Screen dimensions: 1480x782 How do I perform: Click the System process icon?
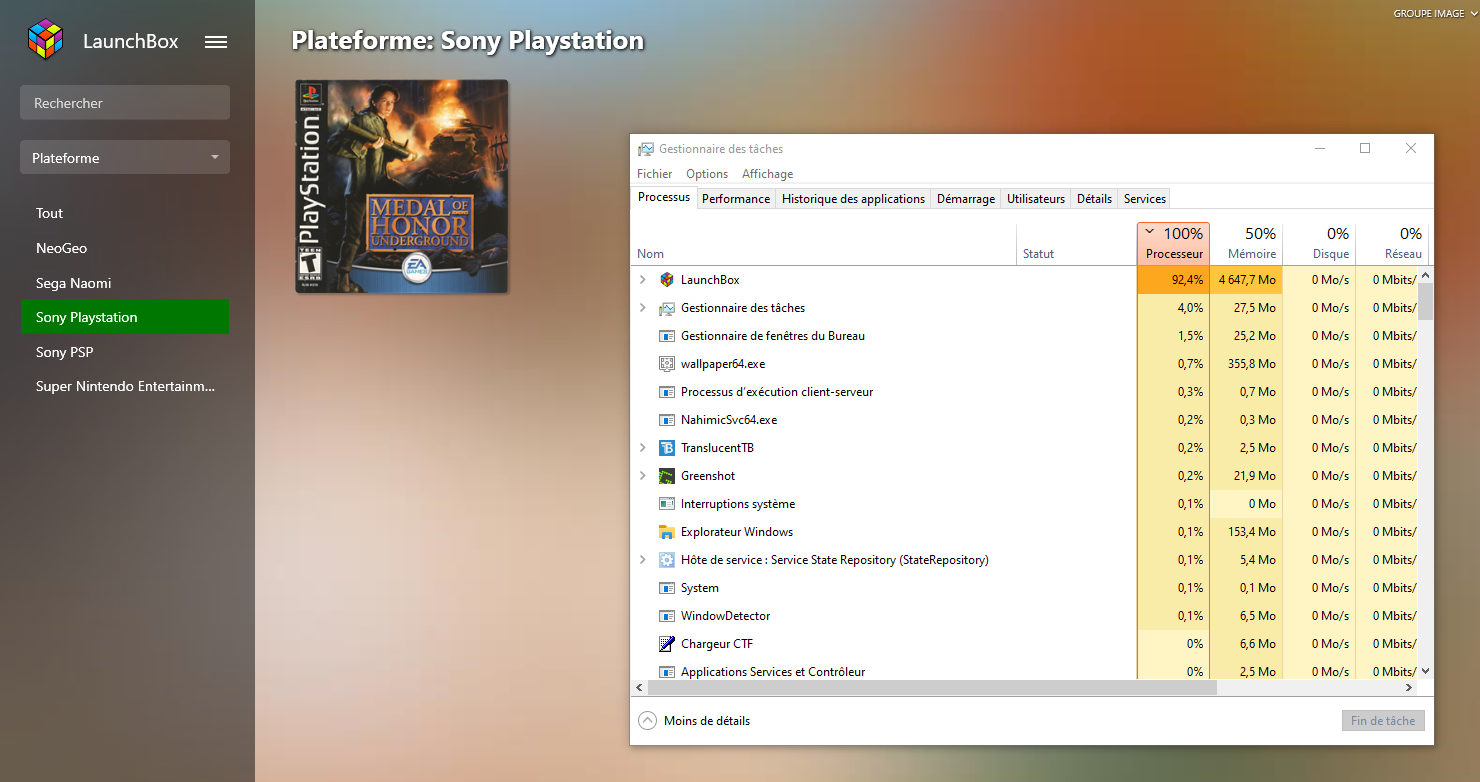coord(667,588)
